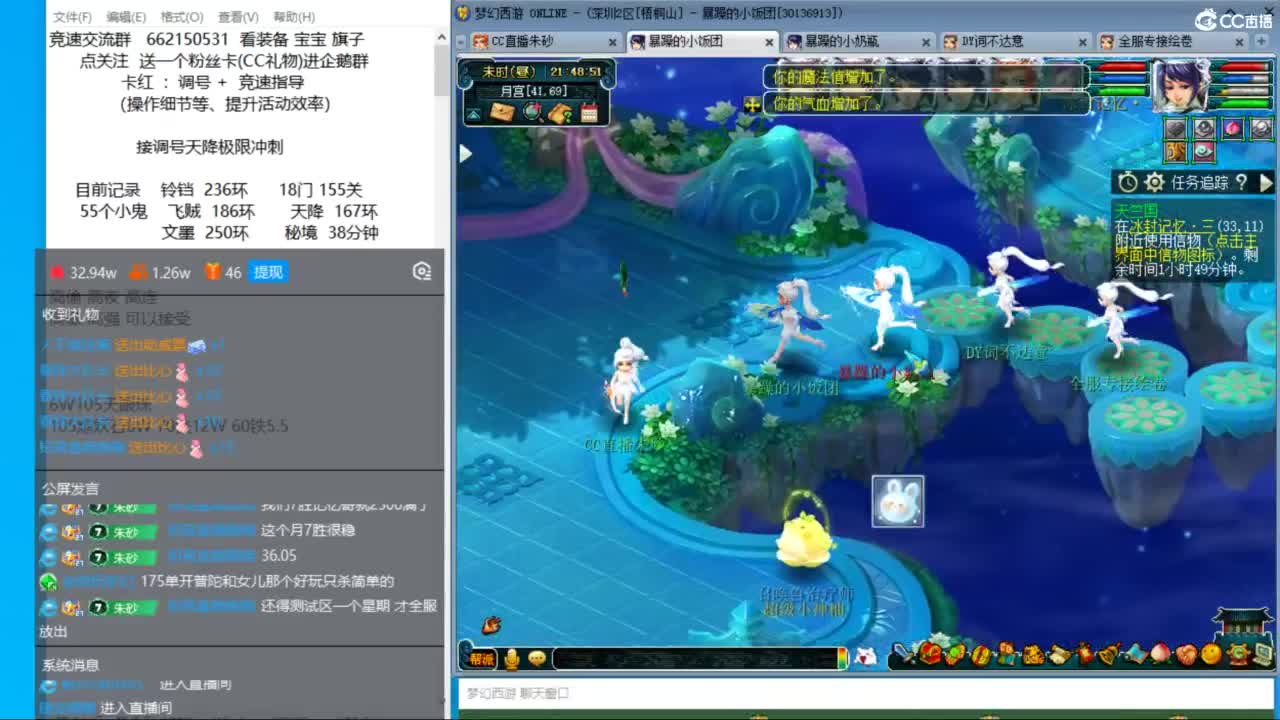Open the quest tracker settings gear
This screenshot has width=1280, height=720.
1153,182
